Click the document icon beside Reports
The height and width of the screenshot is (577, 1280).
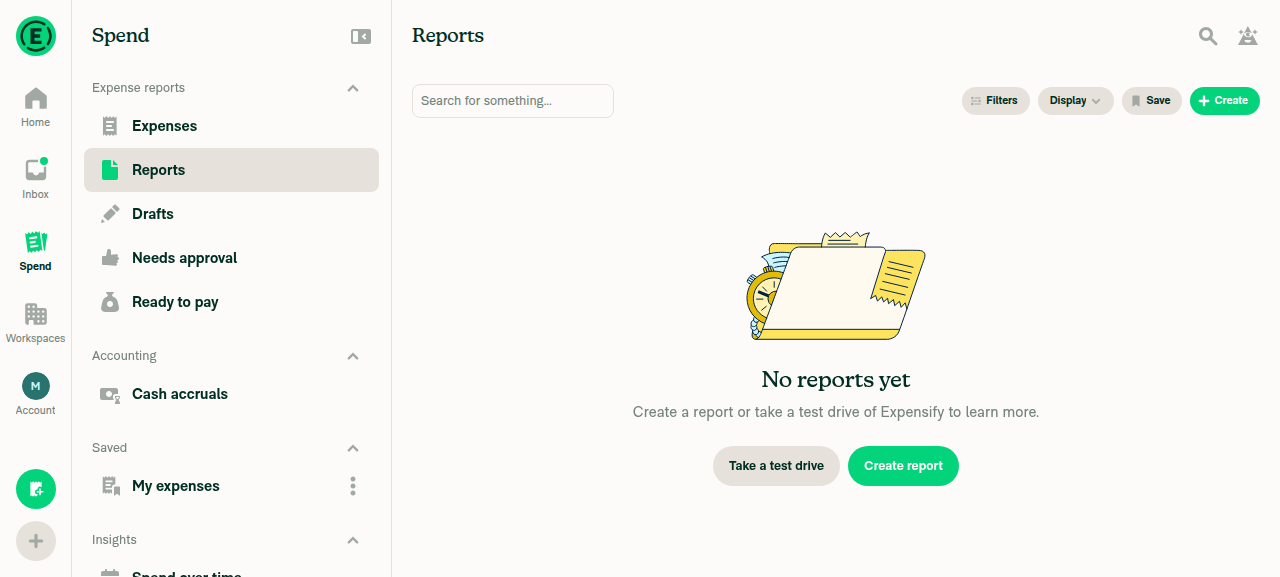[x=110, y=170]
